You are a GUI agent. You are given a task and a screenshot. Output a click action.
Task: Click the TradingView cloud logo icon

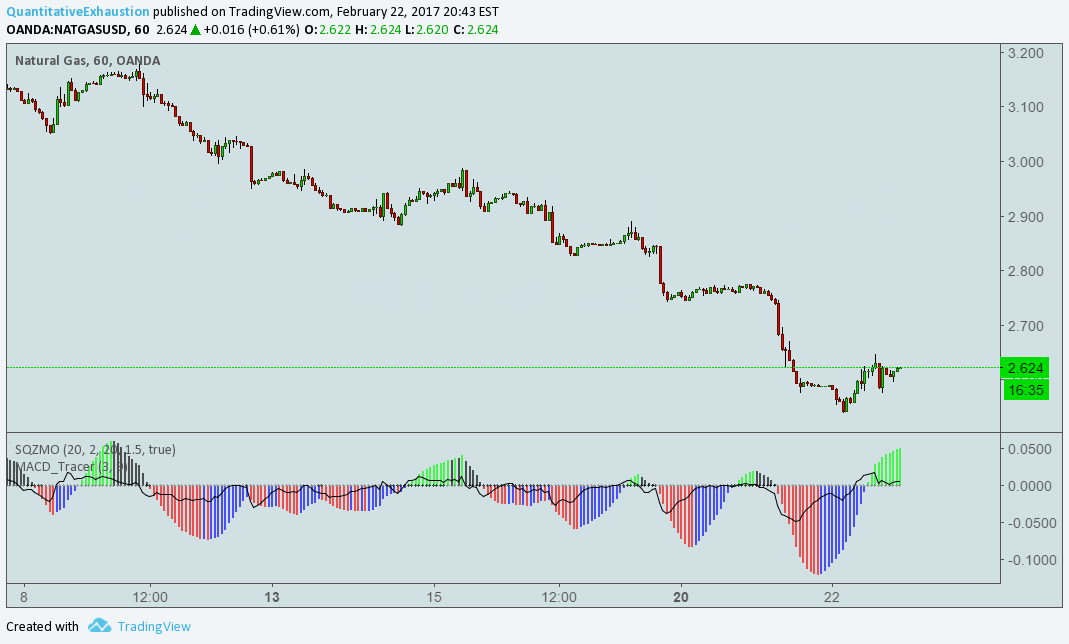click(x=100, y=625)
